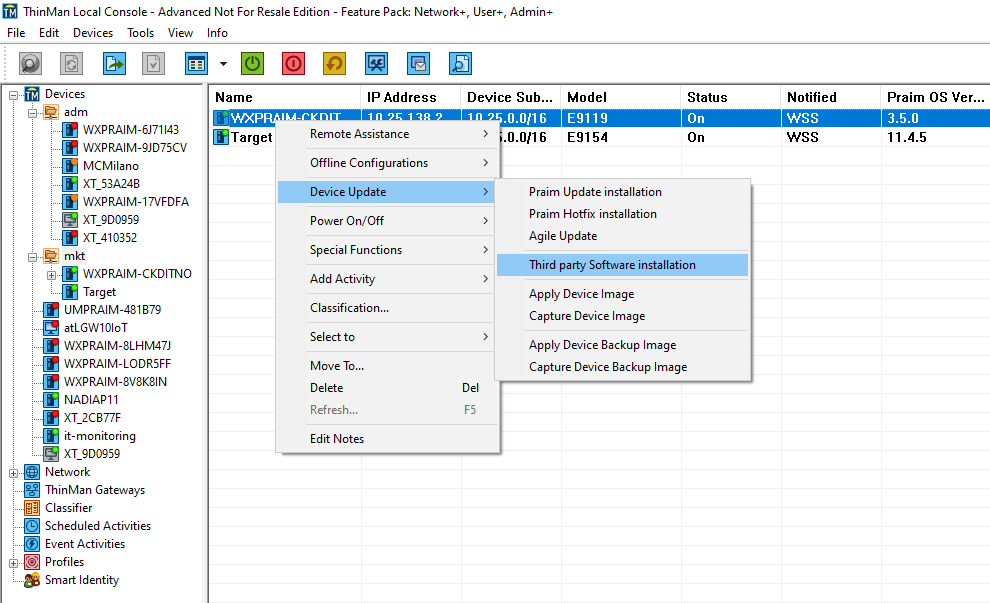The height and width of the screenshot is (603, 990).
Task: Click the send message toolbar icon
Action: (419, 63)
